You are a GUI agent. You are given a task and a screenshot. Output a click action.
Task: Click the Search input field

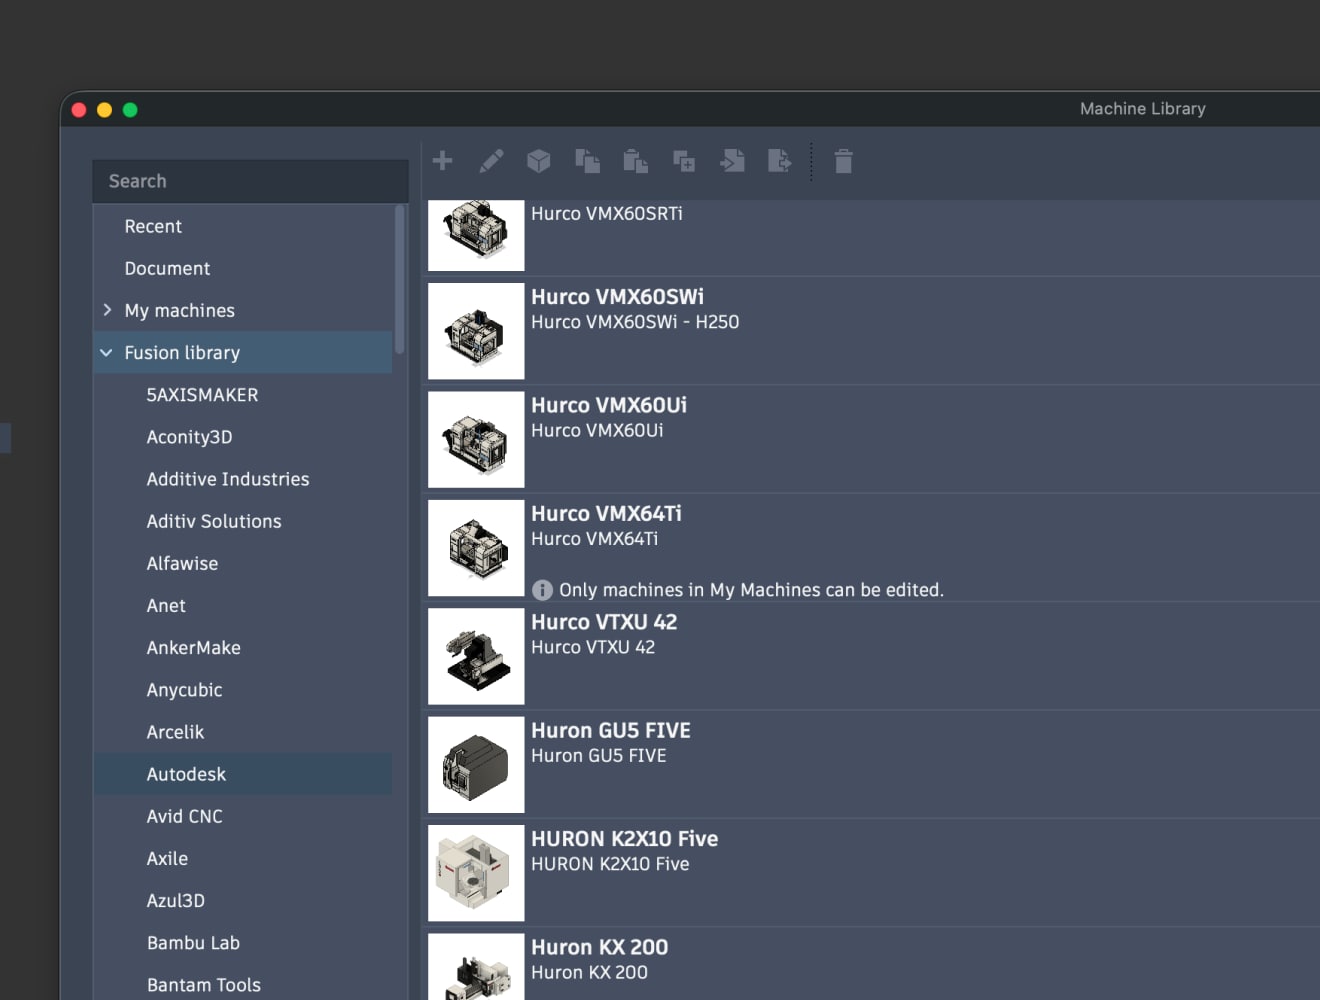[x=250, y=181]
